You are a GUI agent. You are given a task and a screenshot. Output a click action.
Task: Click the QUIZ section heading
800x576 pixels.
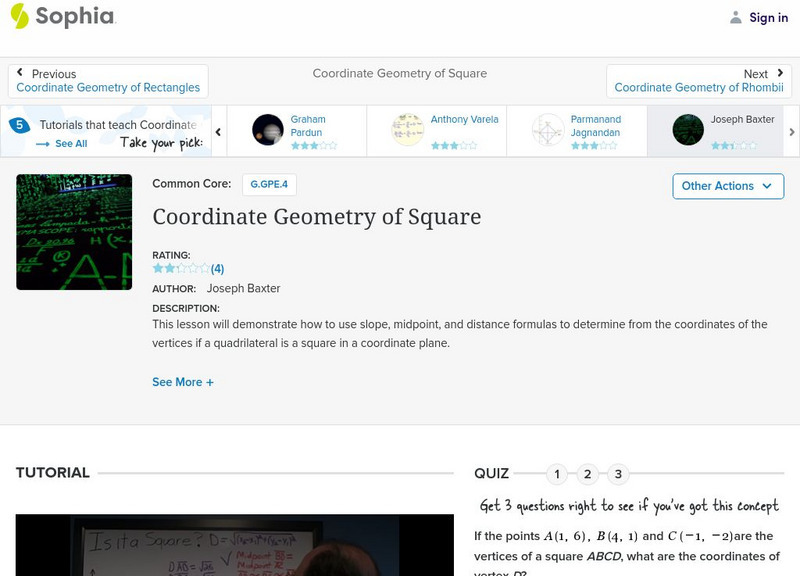coord(491,473)
